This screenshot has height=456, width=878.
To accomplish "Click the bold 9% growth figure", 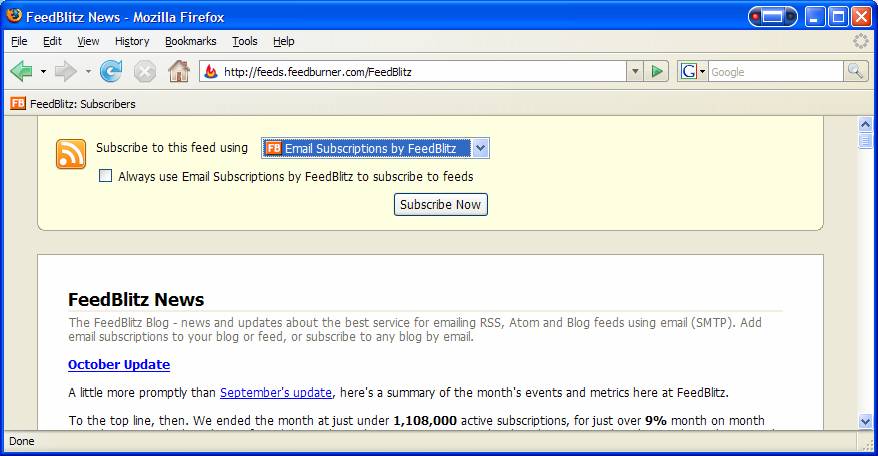I will tap(656, 421).
